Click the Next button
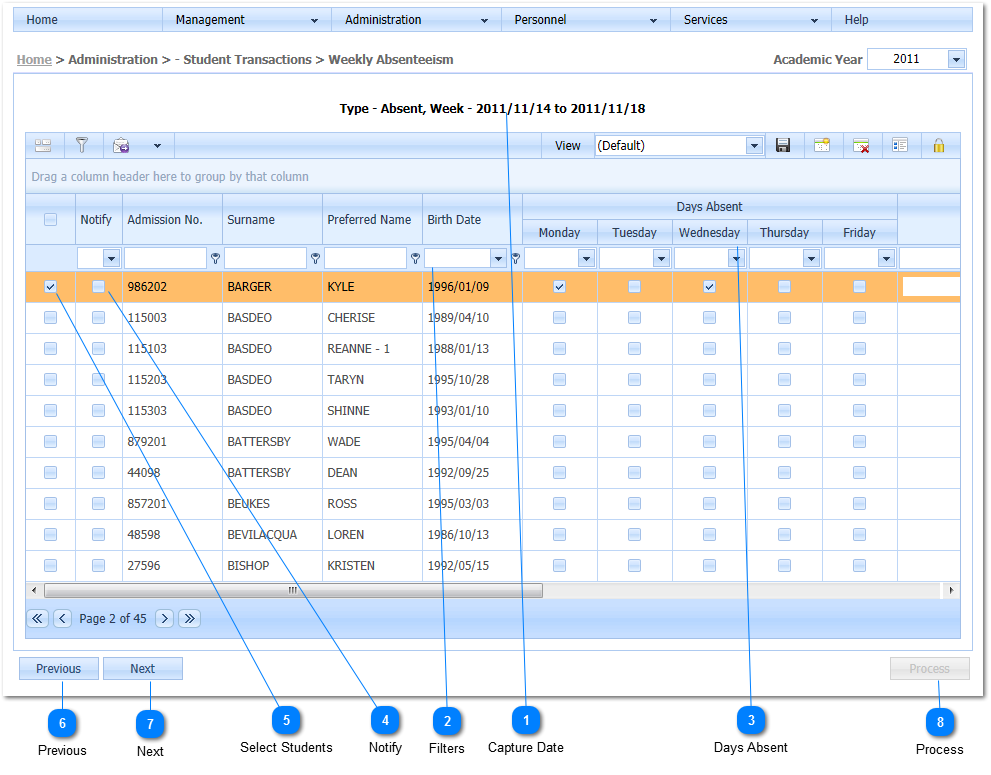The width and height of the screenshot is (991, 775). pos(143,669)
